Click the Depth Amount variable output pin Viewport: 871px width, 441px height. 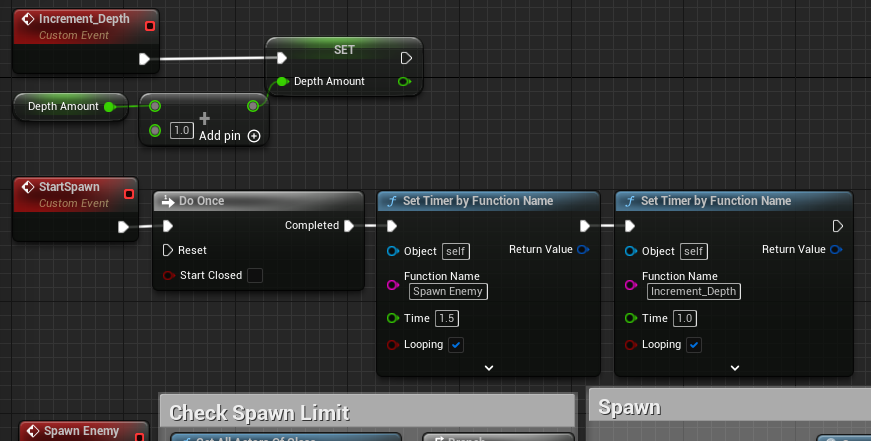tap(108, 106)
